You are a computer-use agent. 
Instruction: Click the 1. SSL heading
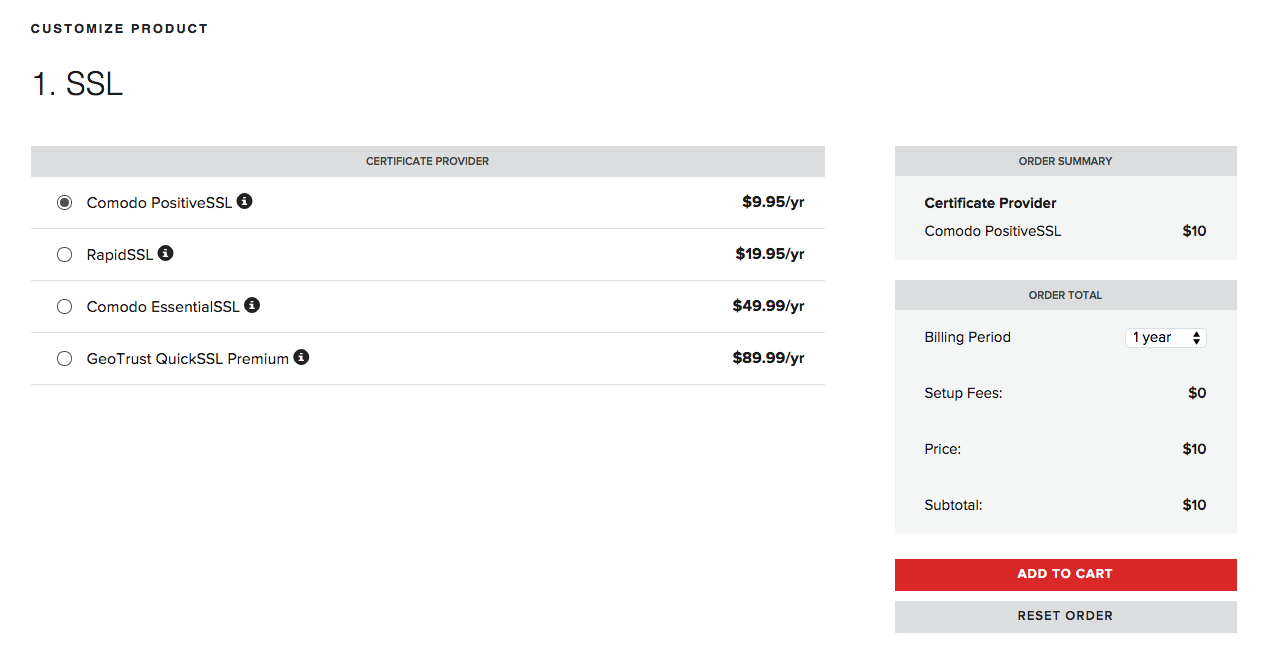pyautogui.click(x=77, y=84)
